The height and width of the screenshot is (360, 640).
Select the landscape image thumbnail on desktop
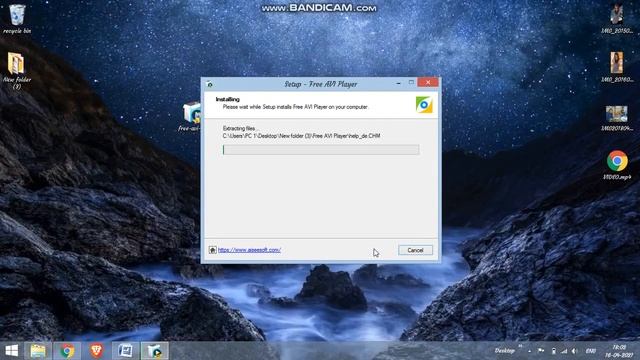pos(617,118)
